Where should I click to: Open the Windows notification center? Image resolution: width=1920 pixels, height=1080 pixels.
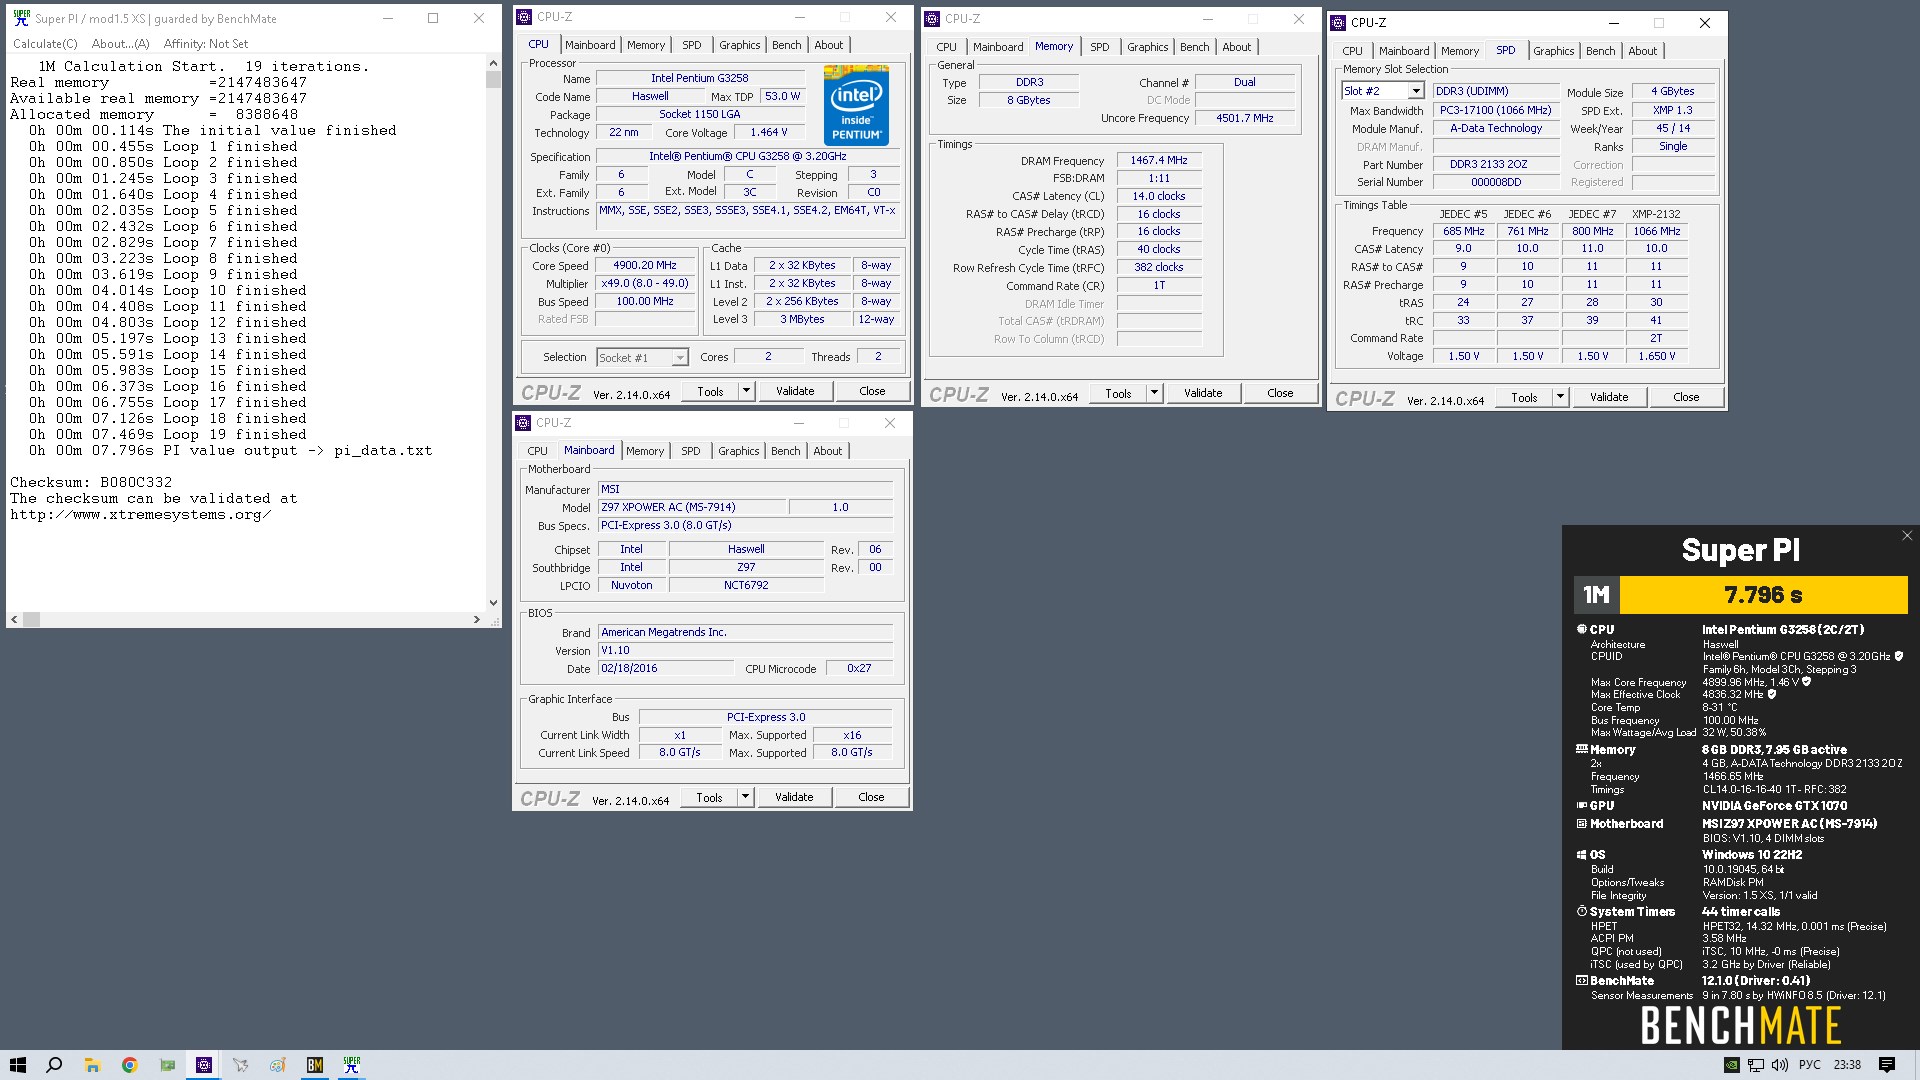point(1887,1065)
